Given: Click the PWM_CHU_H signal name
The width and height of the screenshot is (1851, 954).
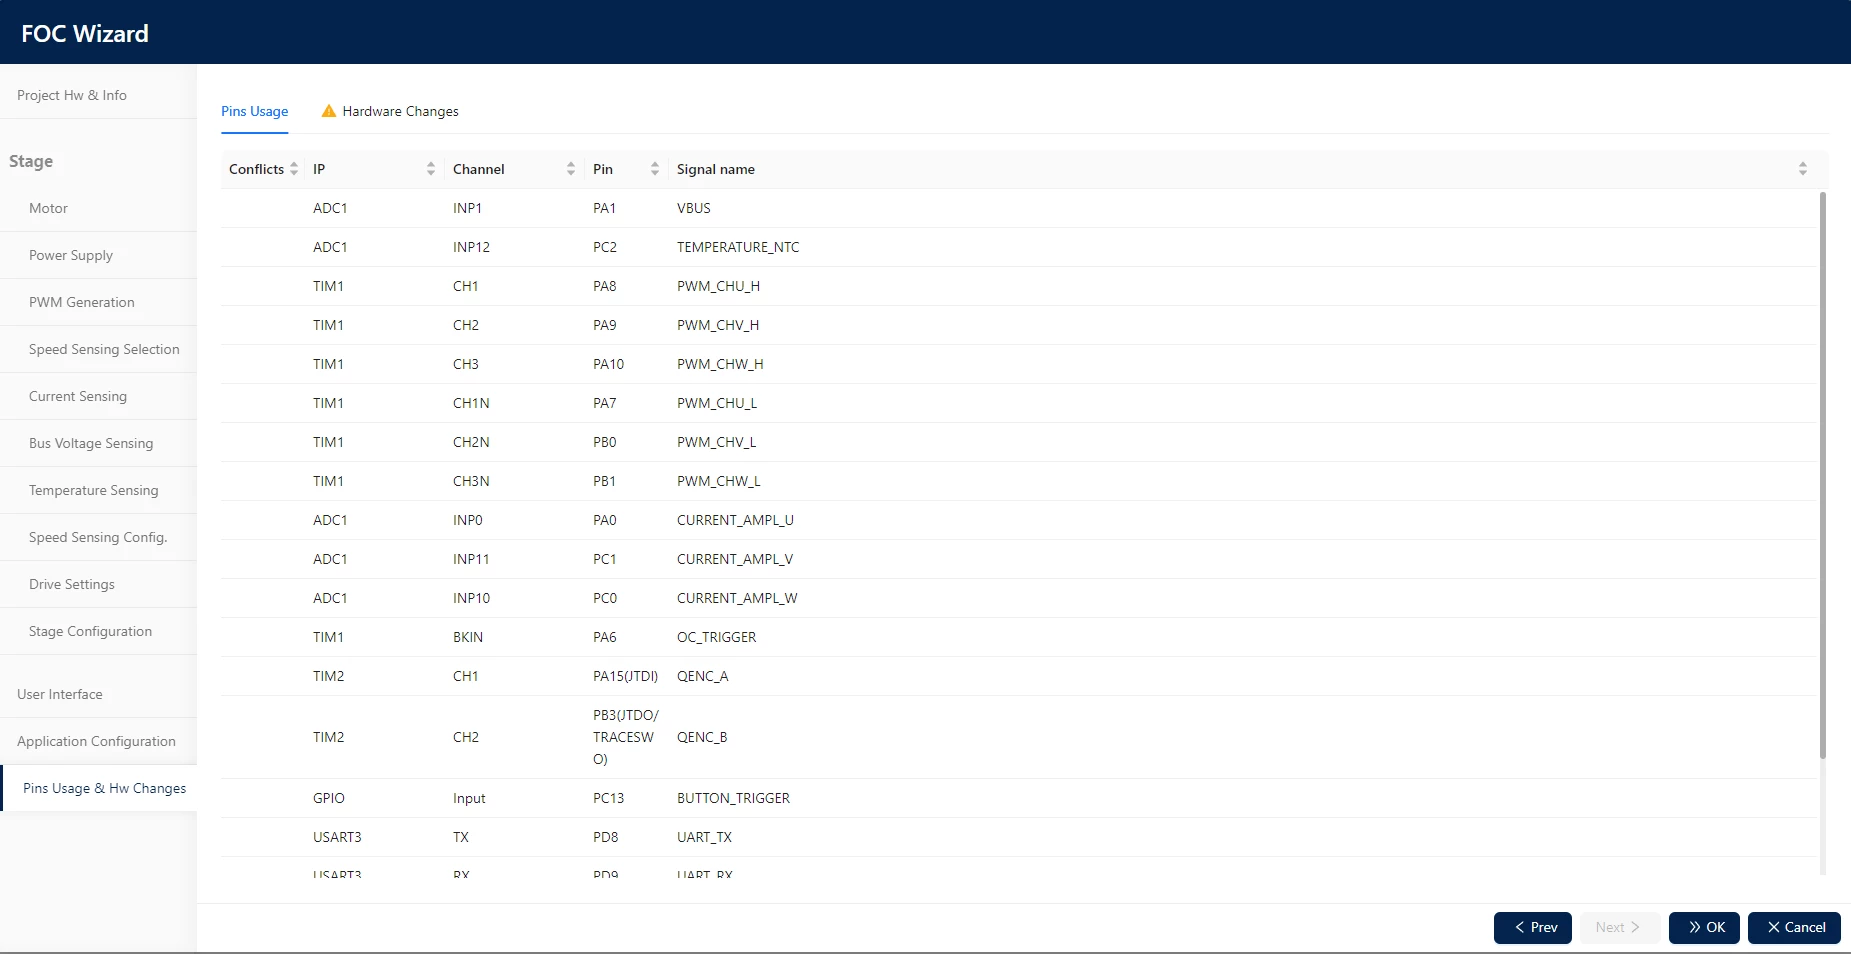Looking at the screenshot, I should (718, 286).
